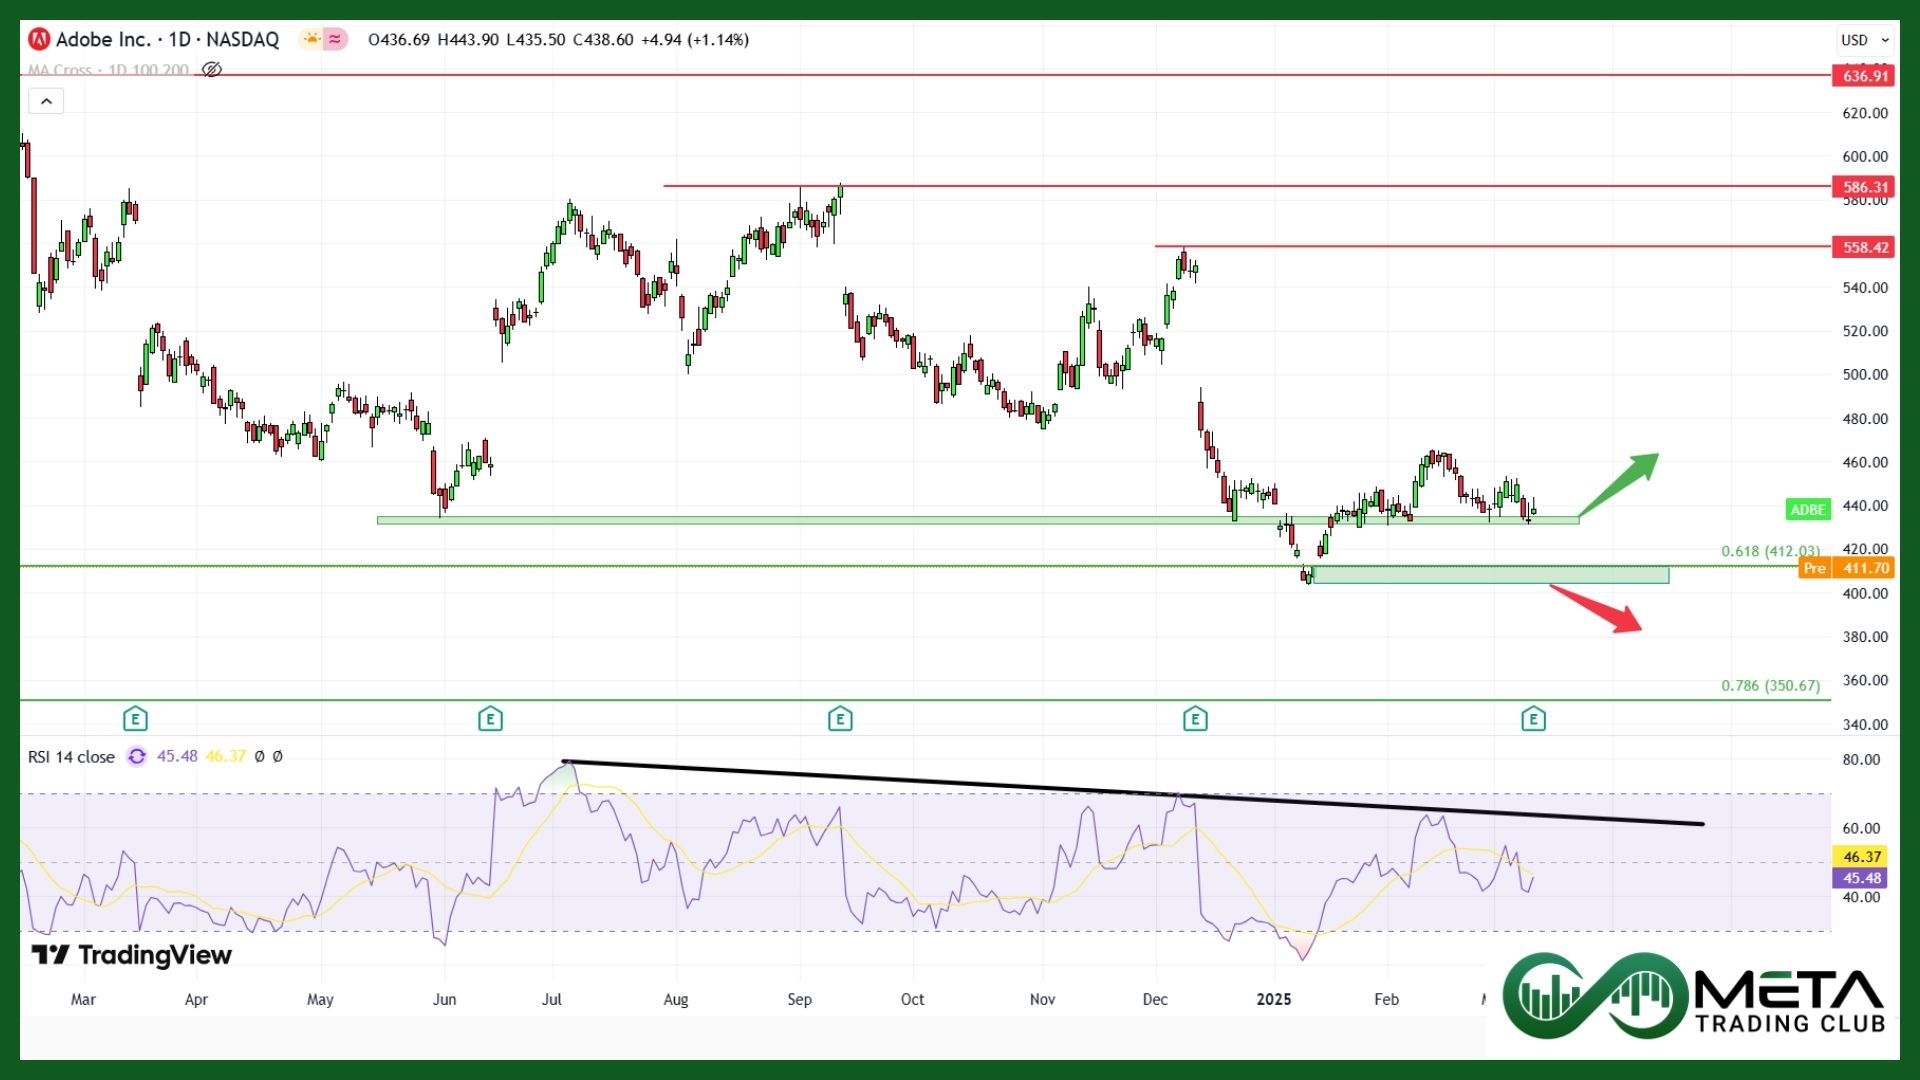Click the 0.618 (412.03) Fibonacci label
Image resolution: width=1920 pixels, height=1080 pixels.
(1770, 551)
